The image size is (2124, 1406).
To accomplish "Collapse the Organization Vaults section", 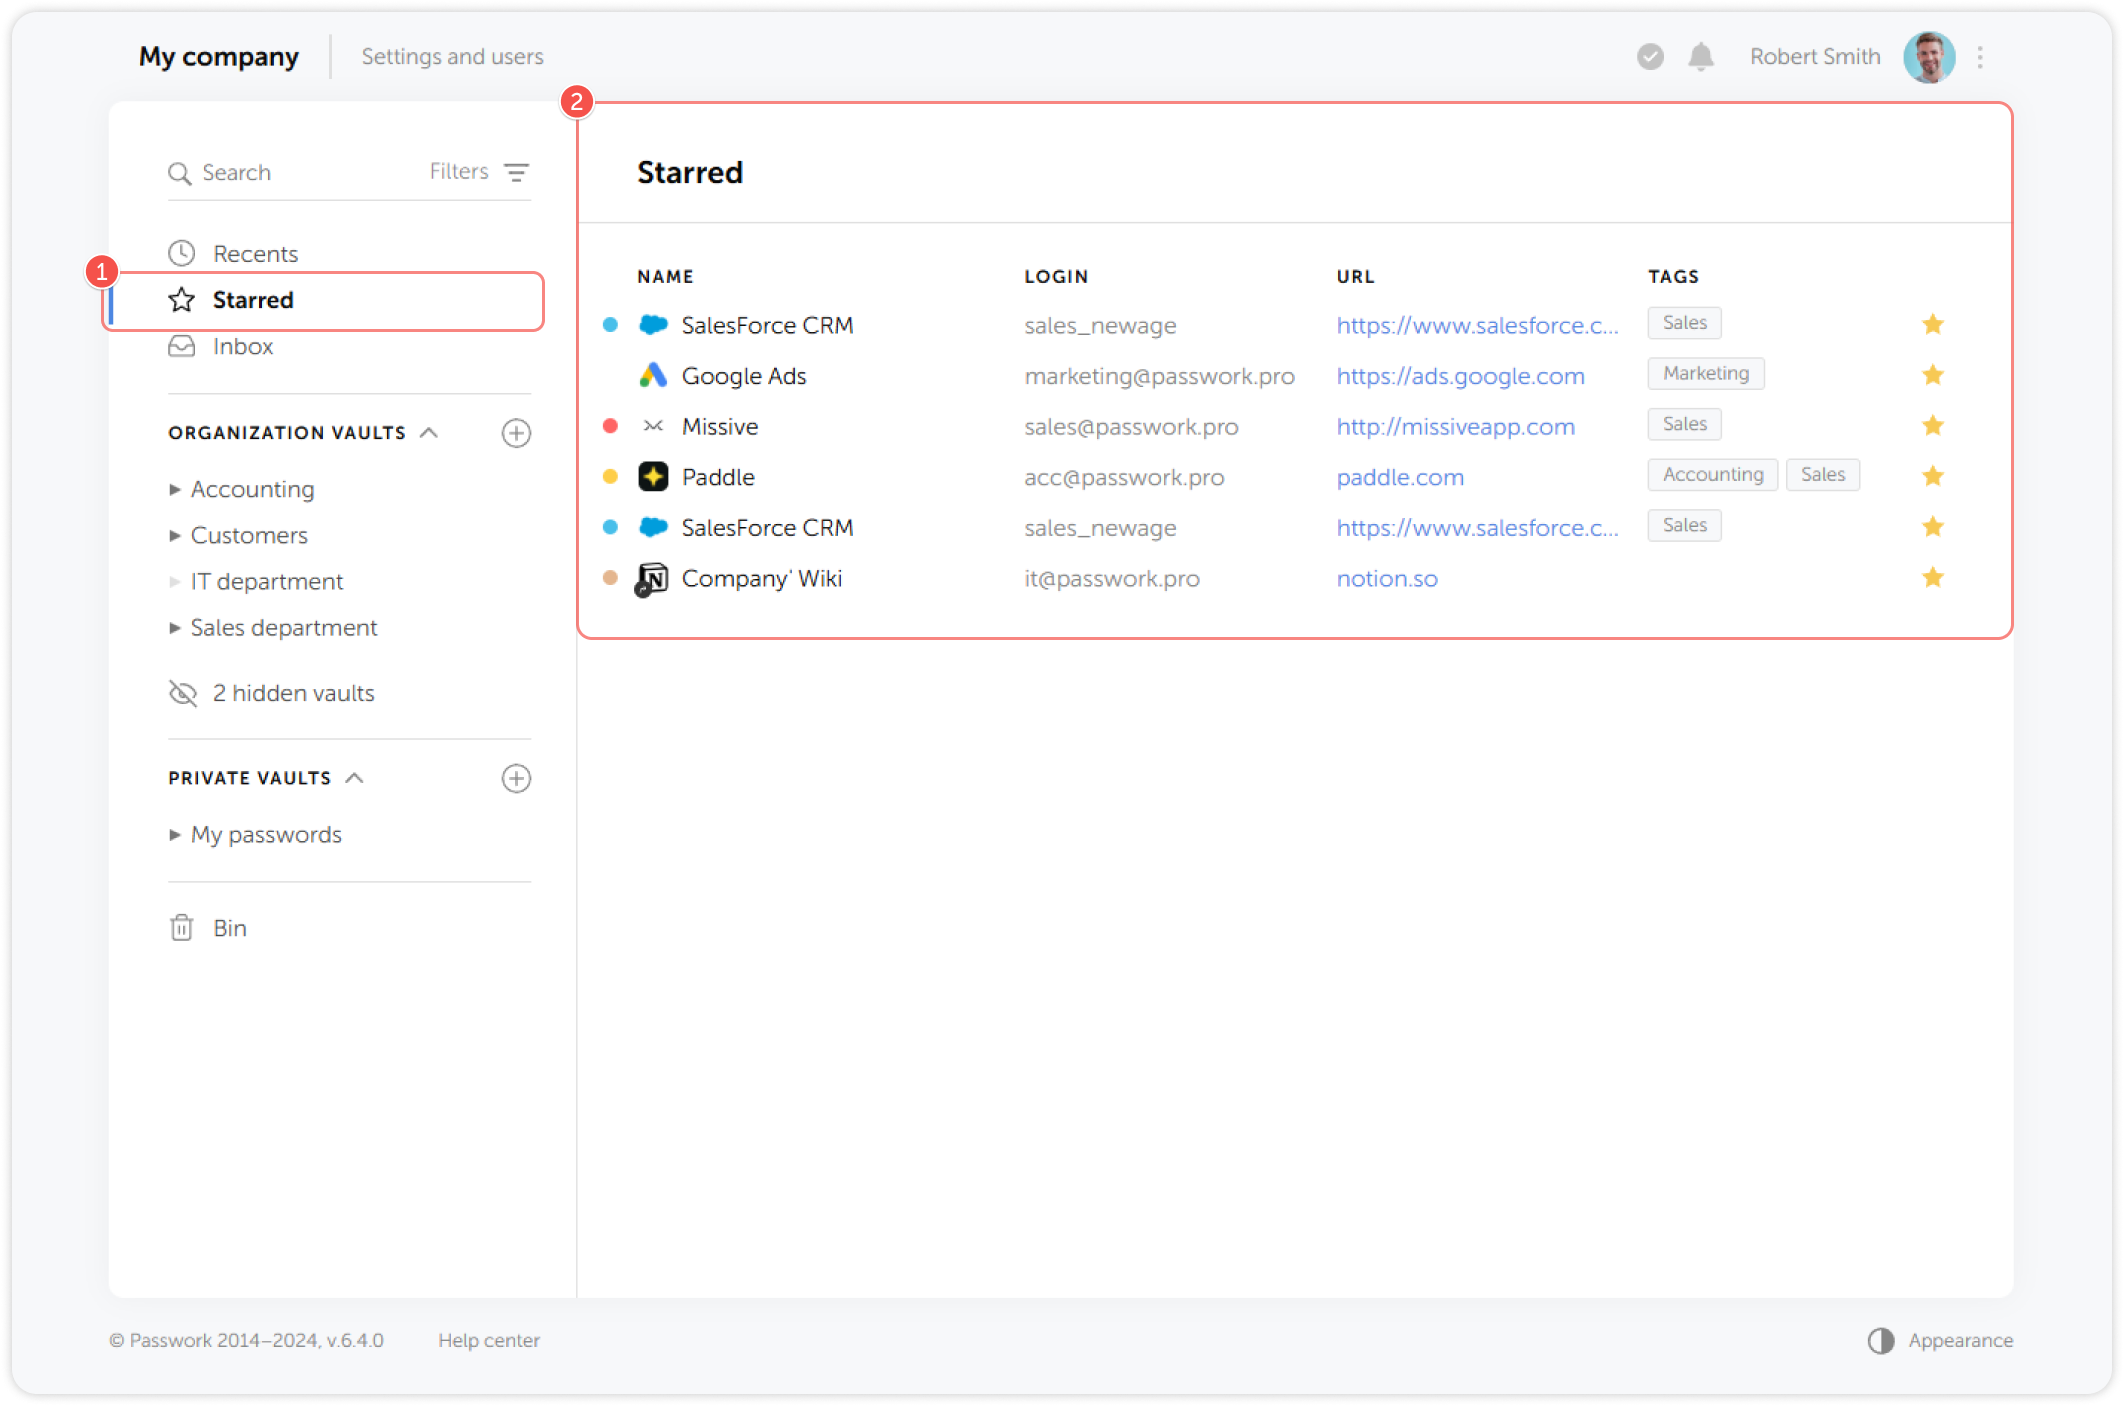I will [x=429, y=432].
